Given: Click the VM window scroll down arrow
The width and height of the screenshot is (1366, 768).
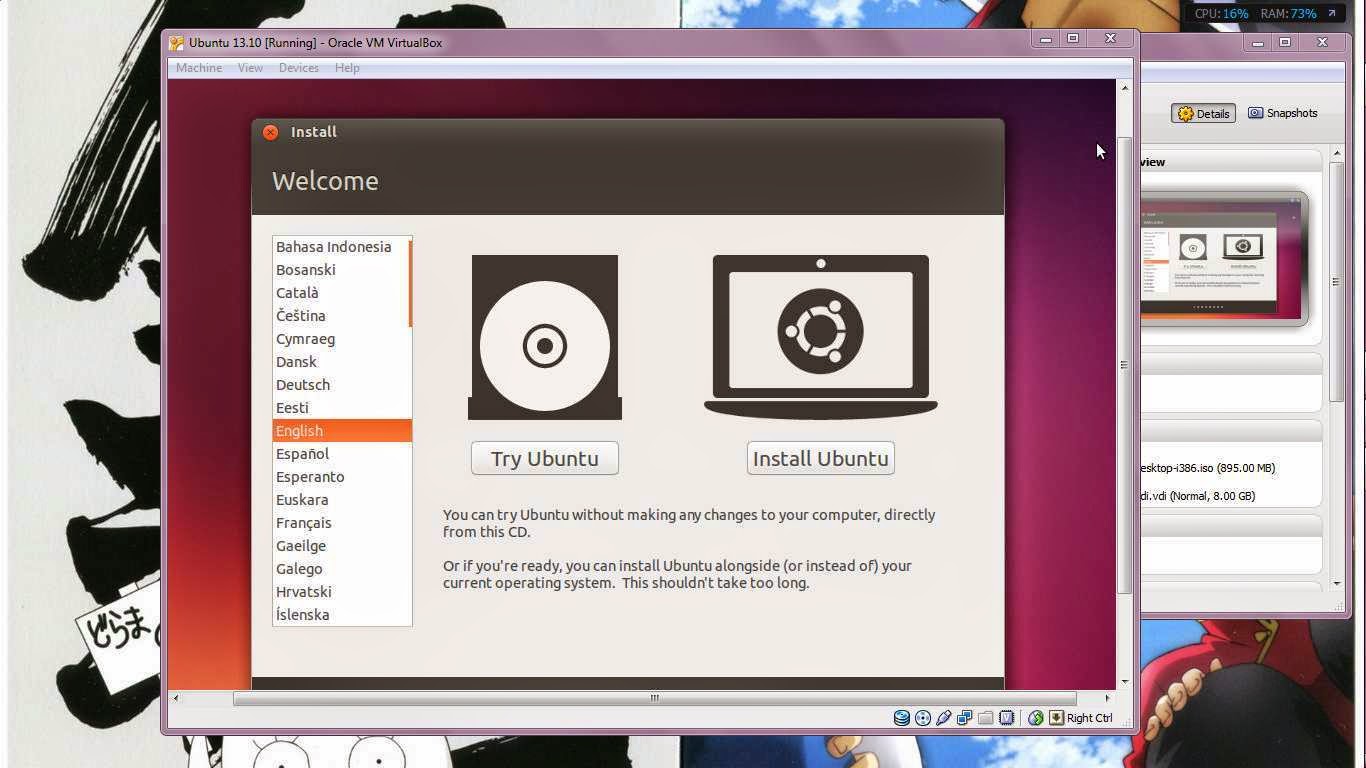Looking at the screenshot, I should (x=1124, y=682).
